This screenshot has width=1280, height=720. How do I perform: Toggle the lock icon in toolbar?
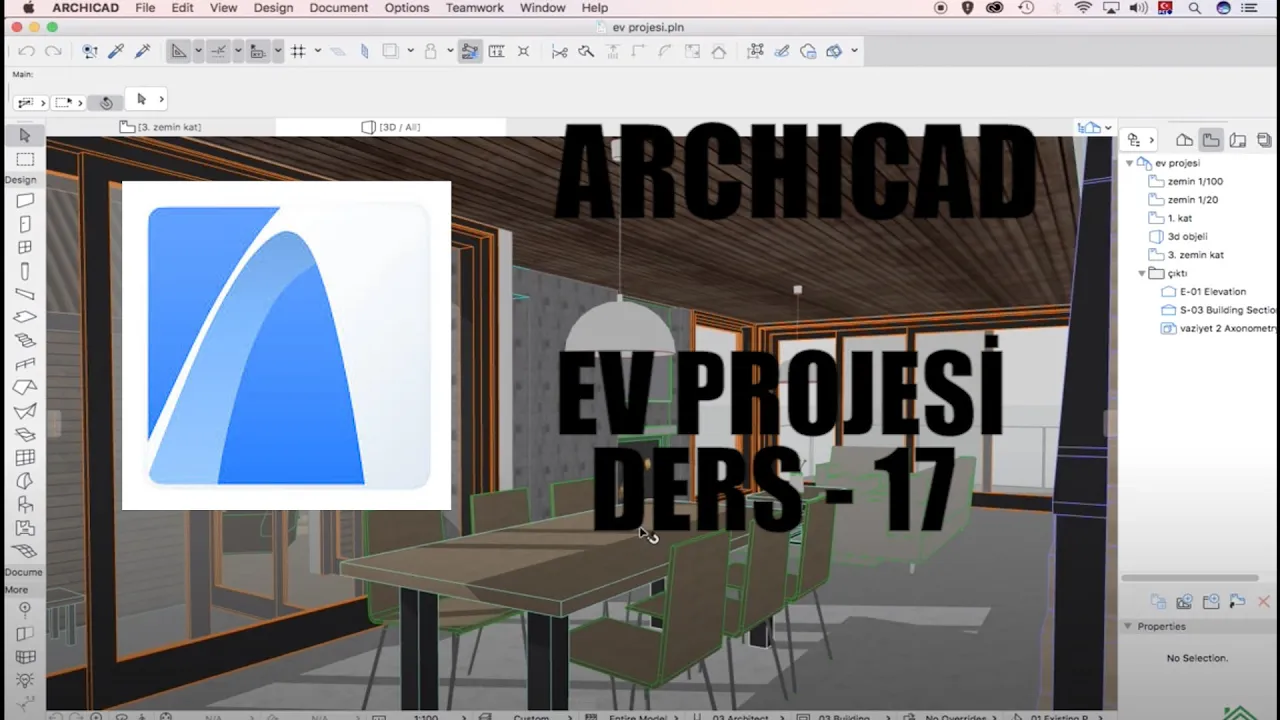pos(431,51)
